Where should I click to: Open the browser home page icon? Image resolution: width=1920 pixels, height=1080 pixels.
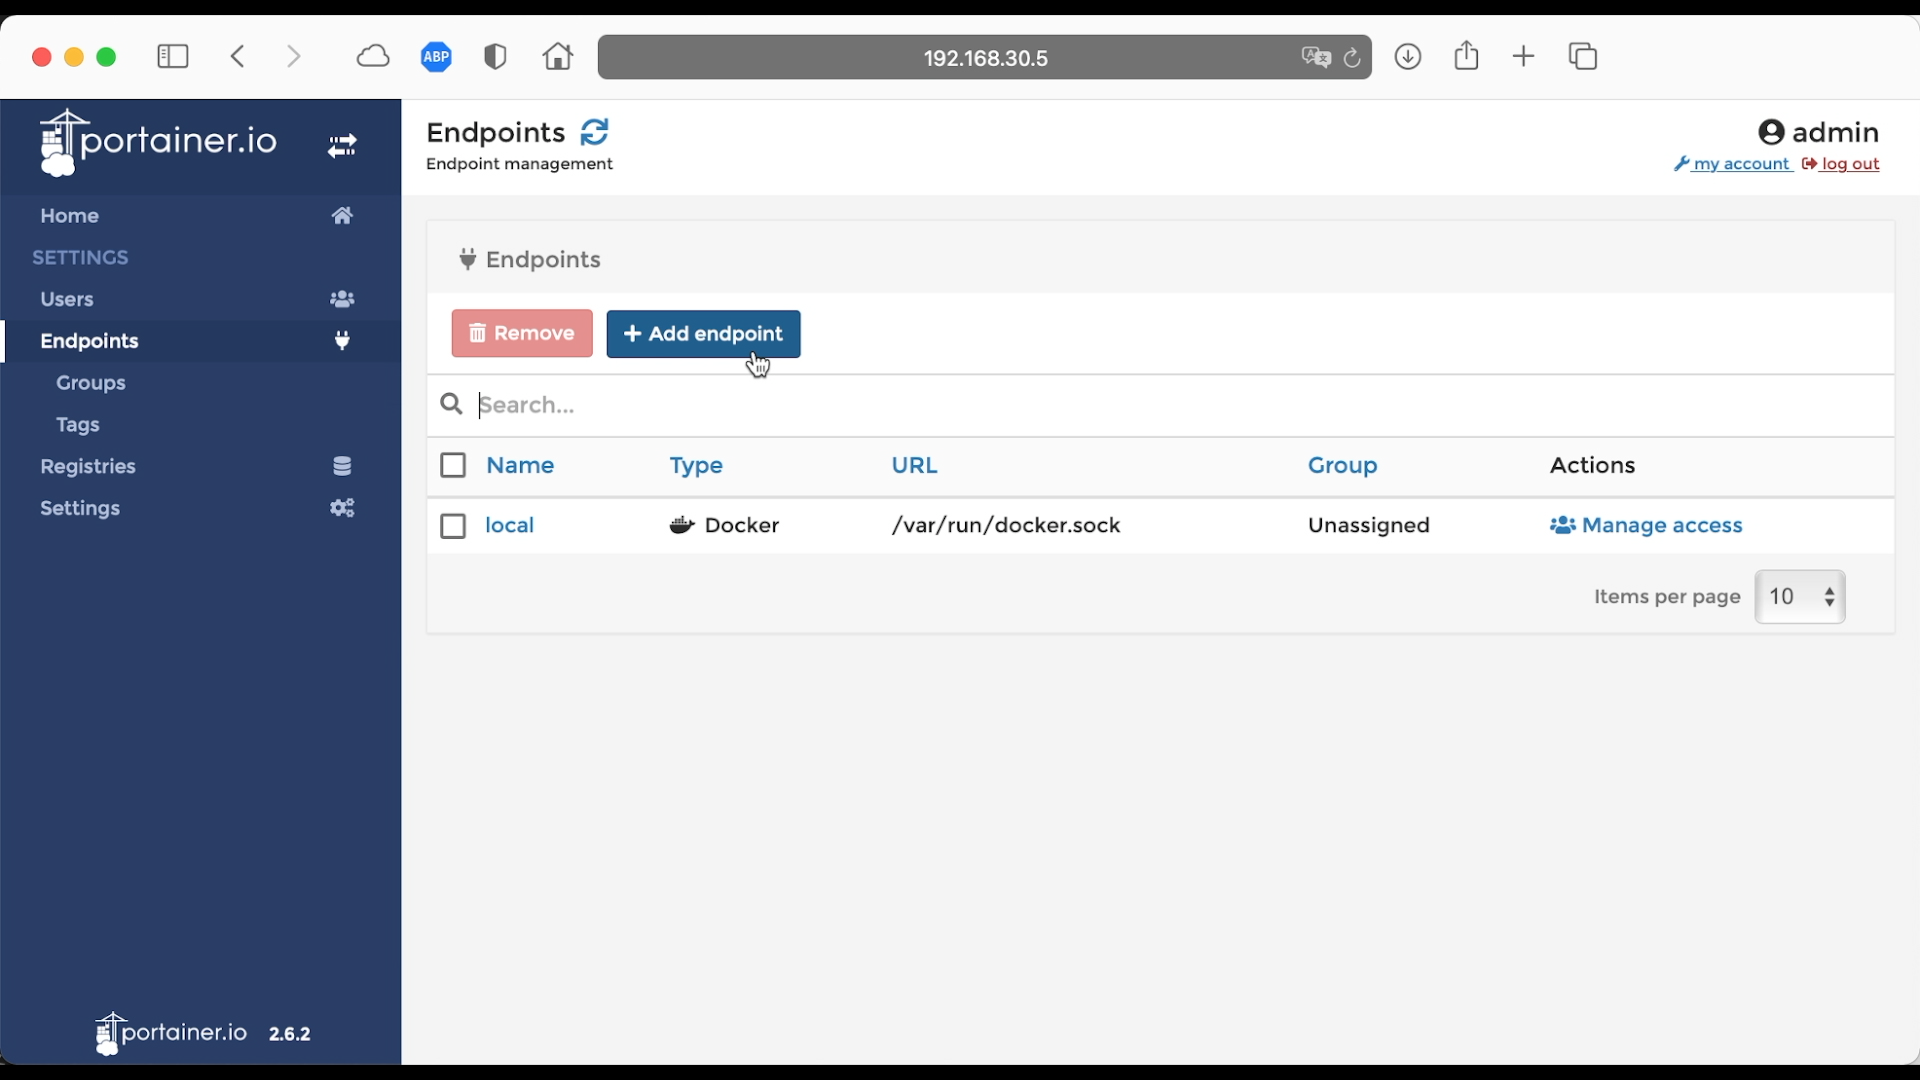558,57
